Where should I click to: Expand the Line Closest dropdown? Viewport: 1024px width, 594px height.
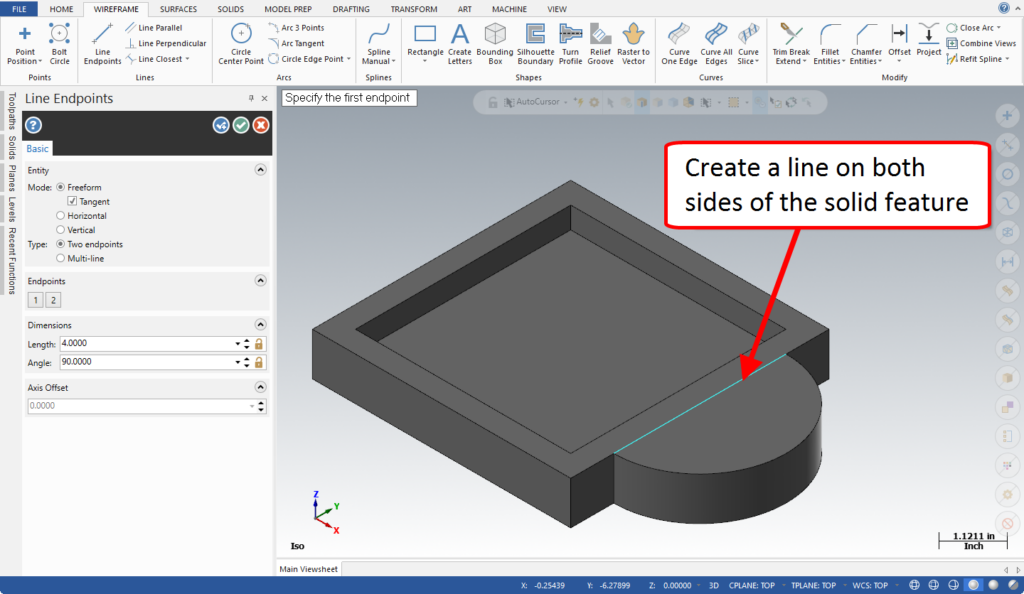[187, 59]
